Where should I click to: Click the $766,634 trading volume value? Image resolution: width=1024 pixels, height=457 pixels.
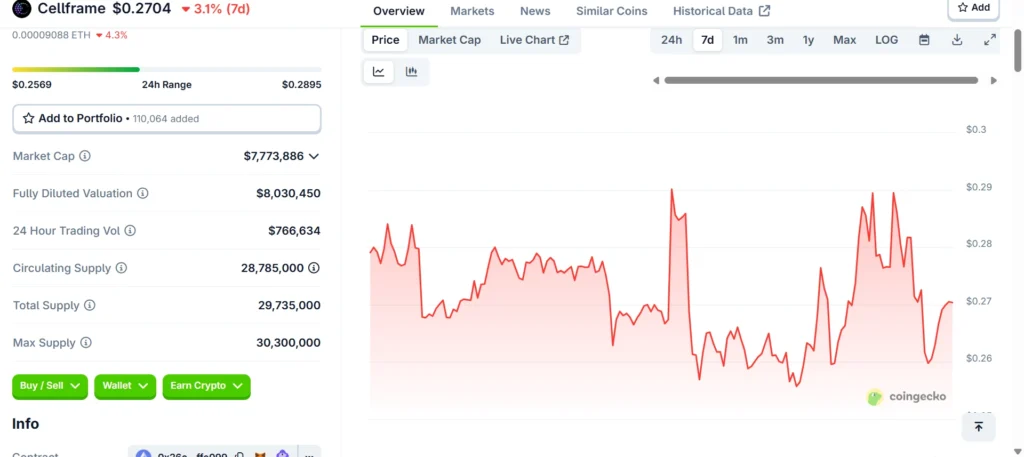294,230
